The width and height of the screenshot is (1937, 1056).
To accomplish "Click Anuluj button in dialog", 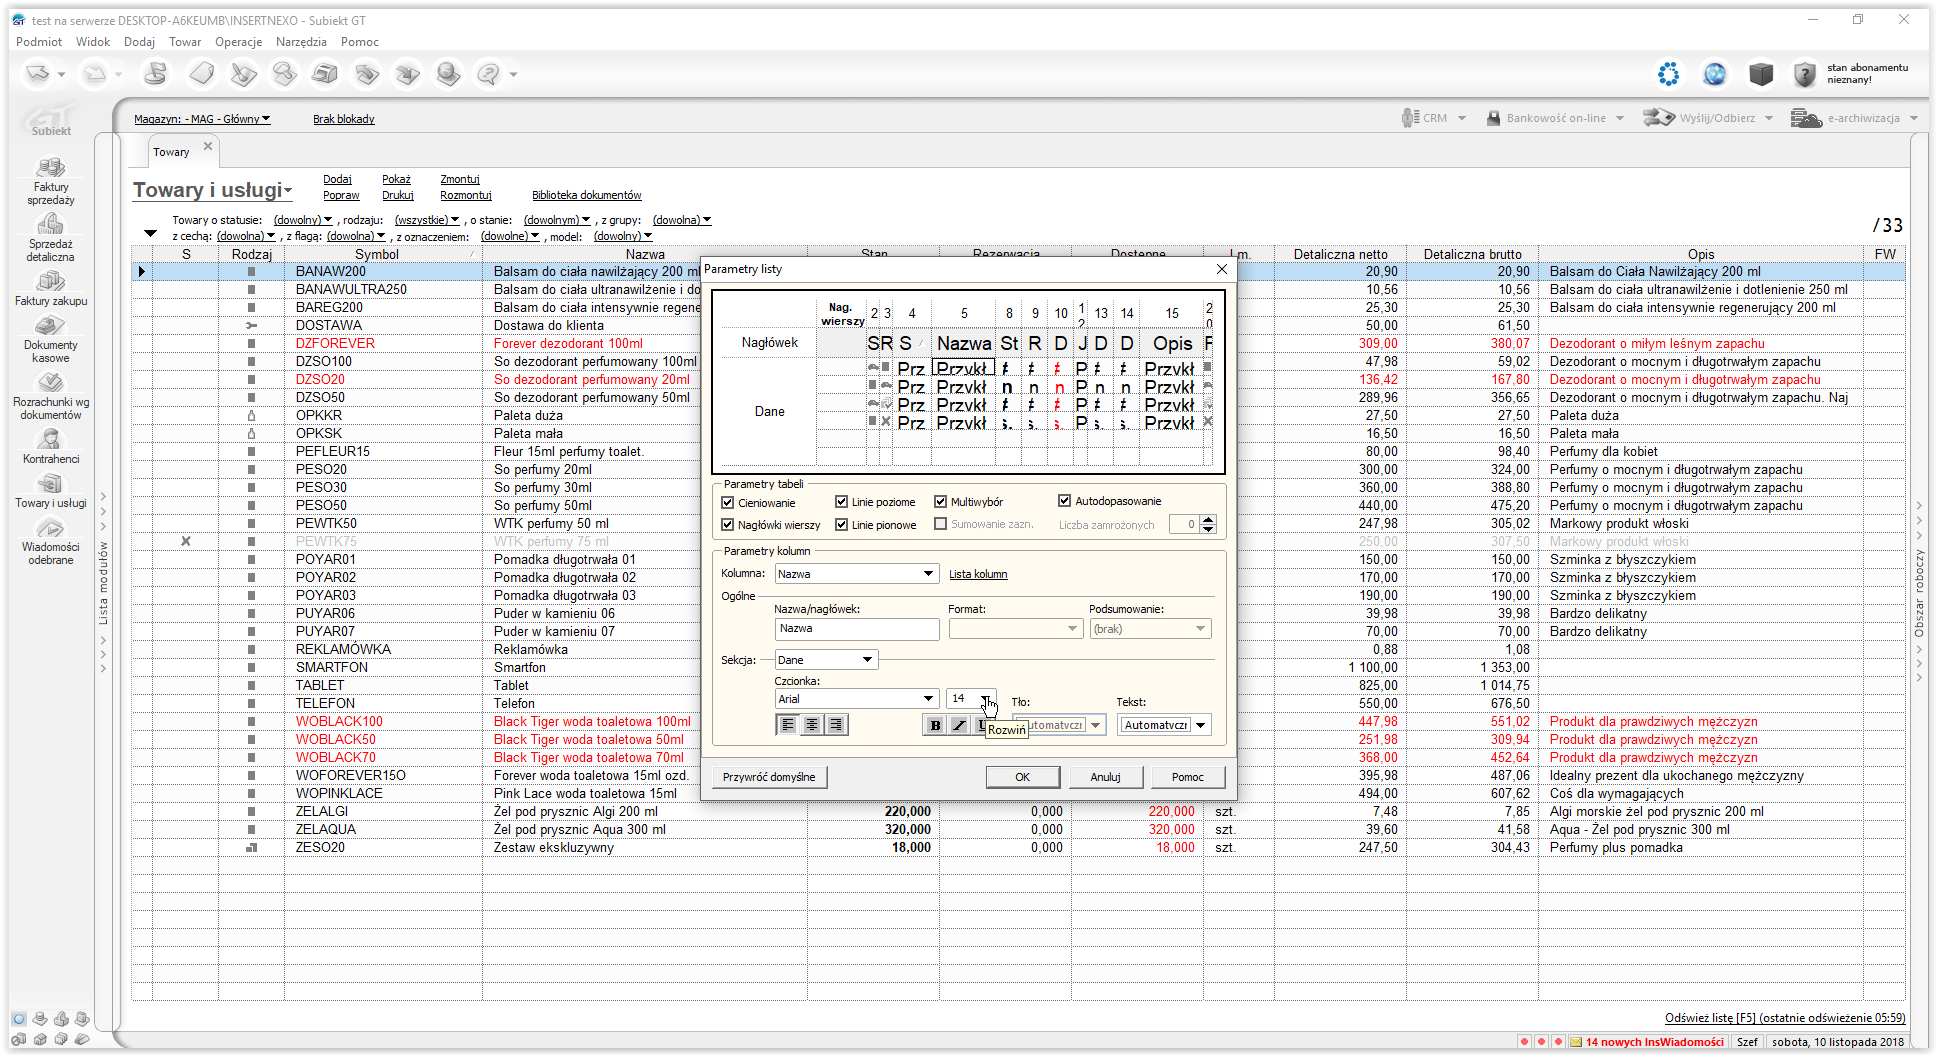I will pos(1105,777).
